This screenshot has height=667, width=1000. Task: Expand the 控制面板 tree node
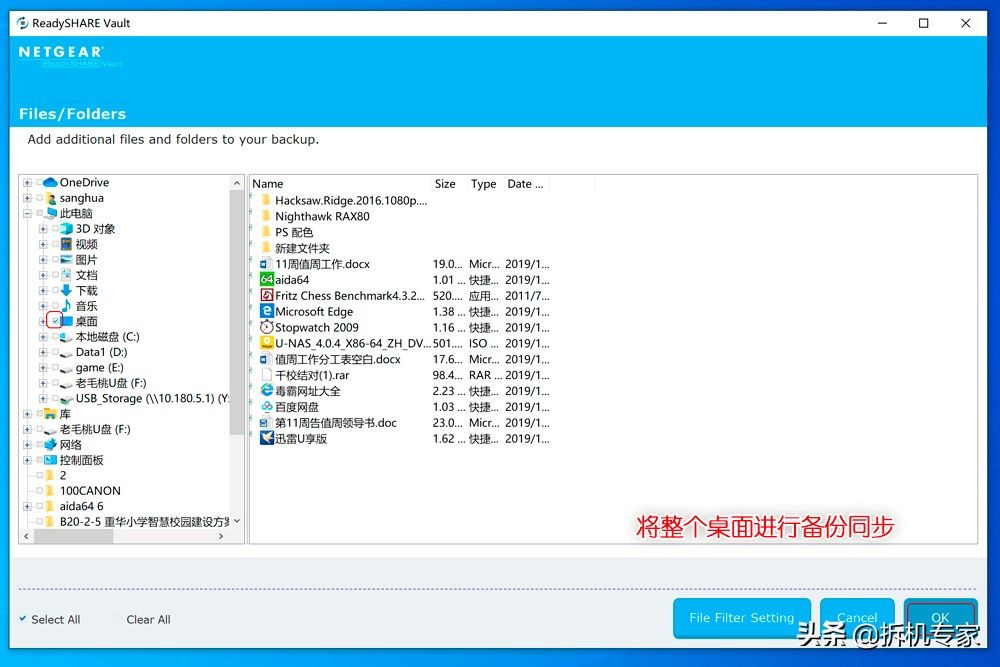click(x=27, y=460)
